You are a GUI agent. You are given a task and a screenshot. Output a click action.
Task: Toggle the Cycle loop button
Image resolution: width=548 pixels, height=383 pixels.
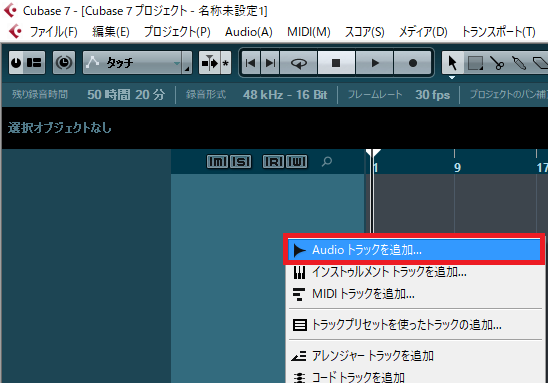(x=299, y=63)
